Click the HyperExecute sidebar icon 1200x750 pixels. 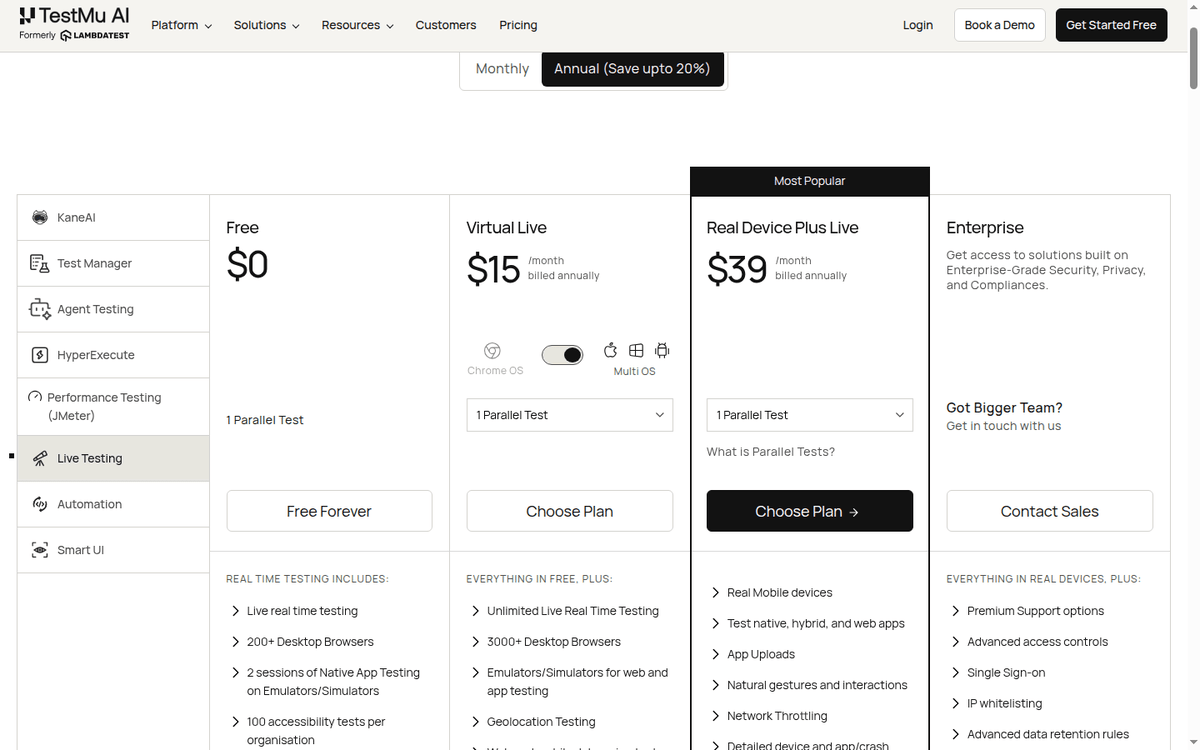click(40, 355)
